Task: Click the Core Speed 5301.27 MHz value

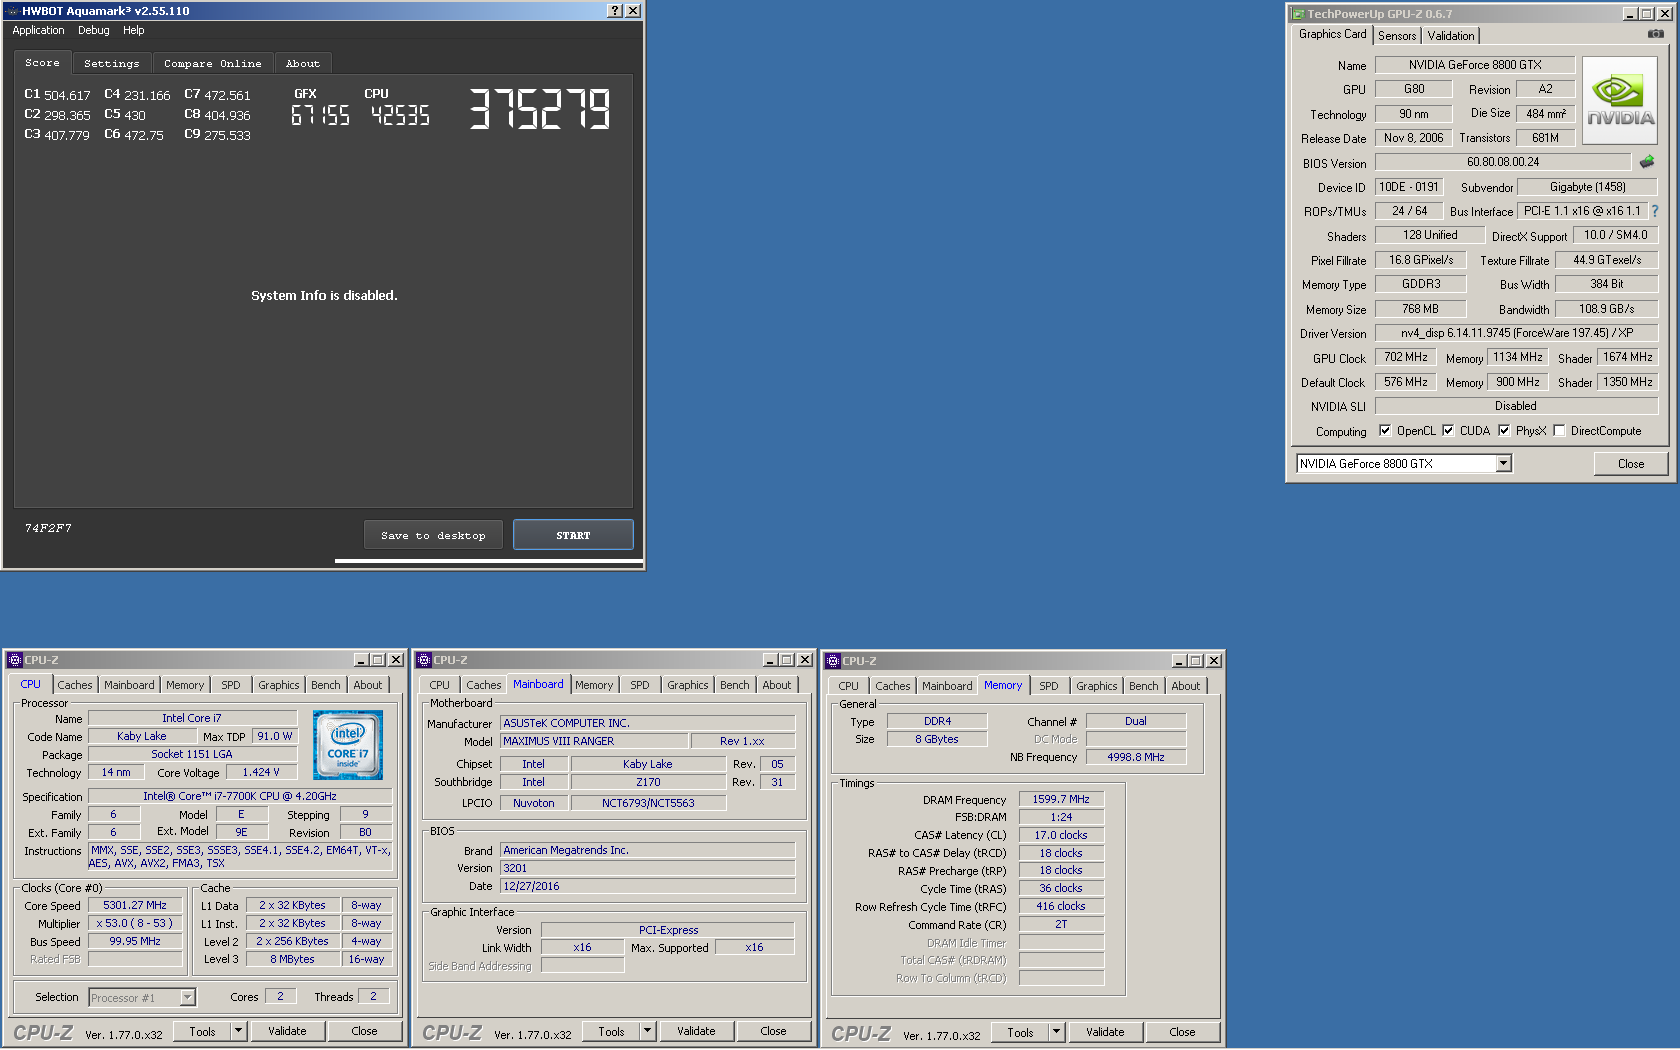Action: coord(135,905)
